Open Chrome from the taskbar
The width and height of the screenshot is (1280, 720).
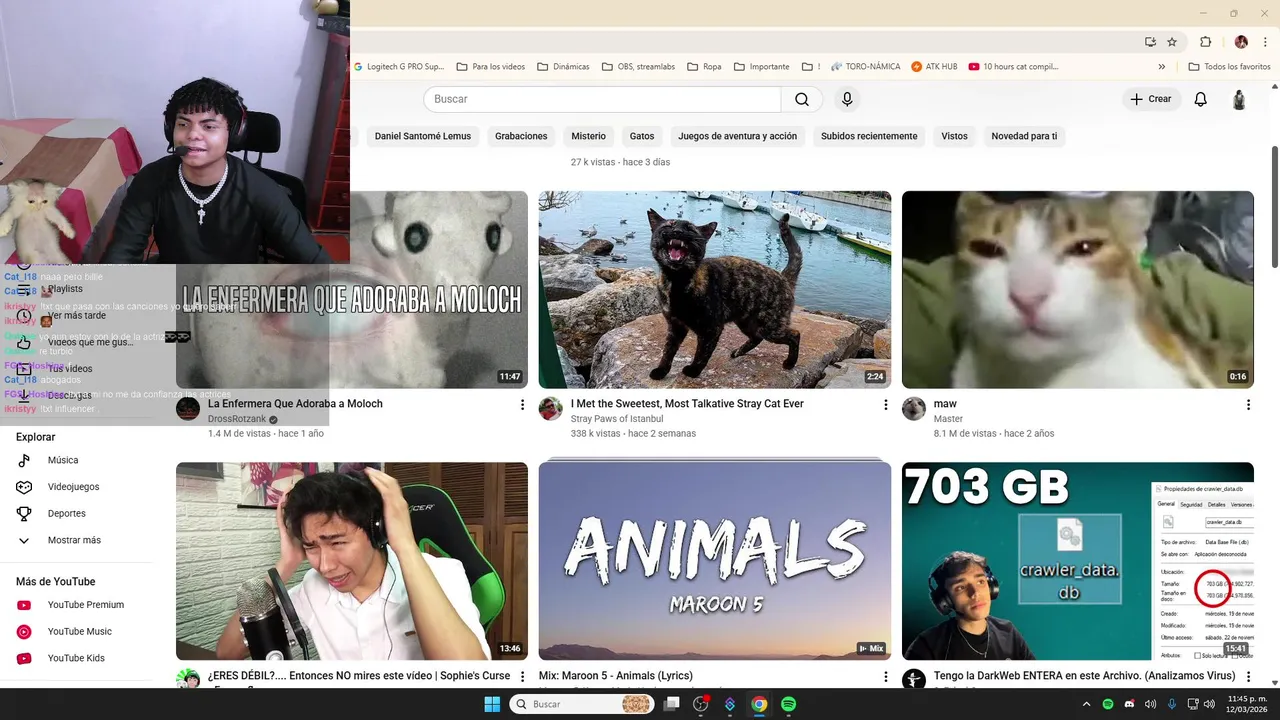point(759,704)
